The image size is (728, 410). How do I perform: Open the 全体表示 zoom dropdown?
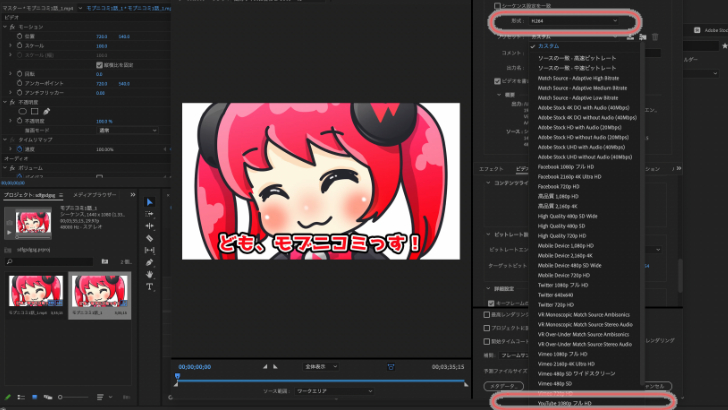point(321,367)
